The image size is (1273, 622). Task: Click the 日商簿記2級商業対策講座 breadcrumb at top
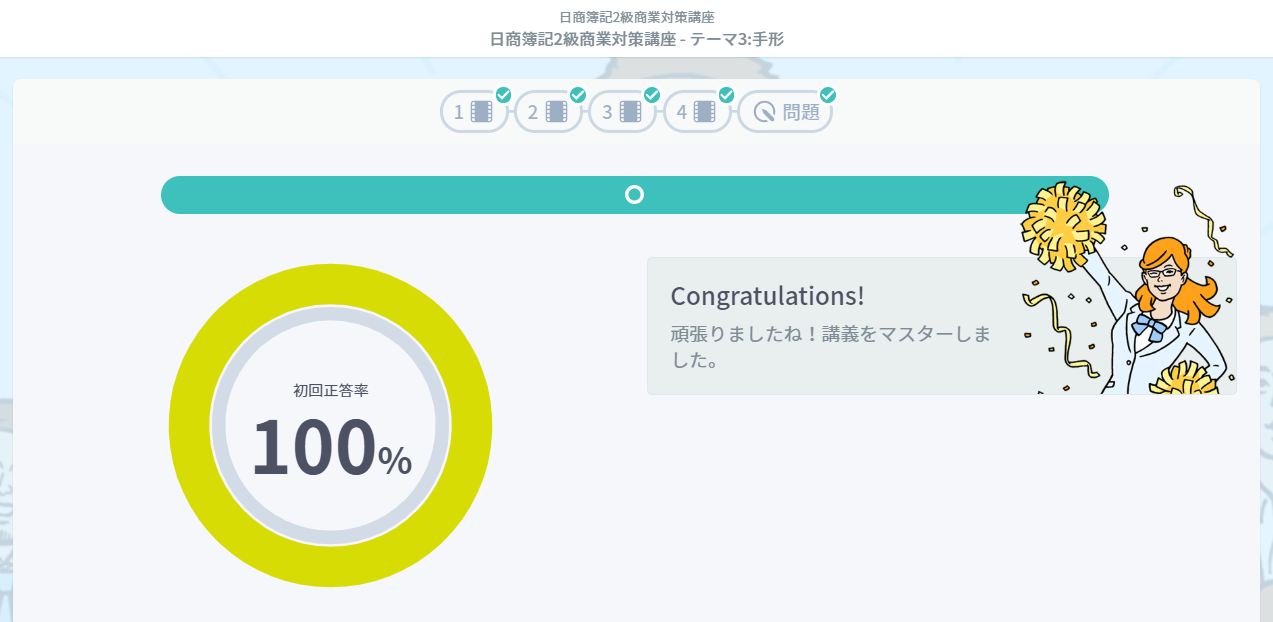pyautogui.click(x=636, y=17)
